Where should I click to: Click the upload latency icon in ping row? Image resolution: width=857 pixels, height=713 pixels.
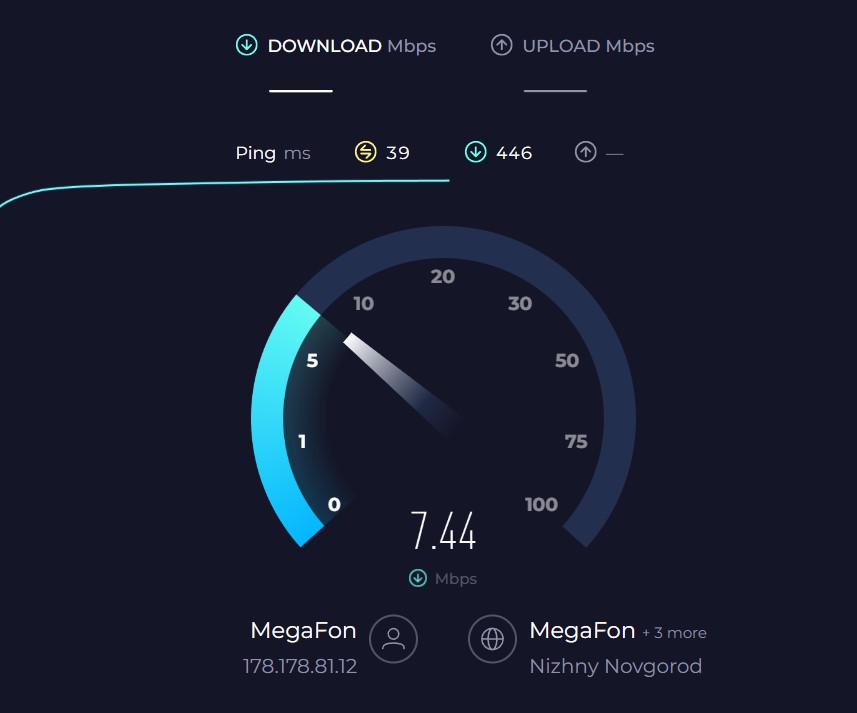coord(585,152)
